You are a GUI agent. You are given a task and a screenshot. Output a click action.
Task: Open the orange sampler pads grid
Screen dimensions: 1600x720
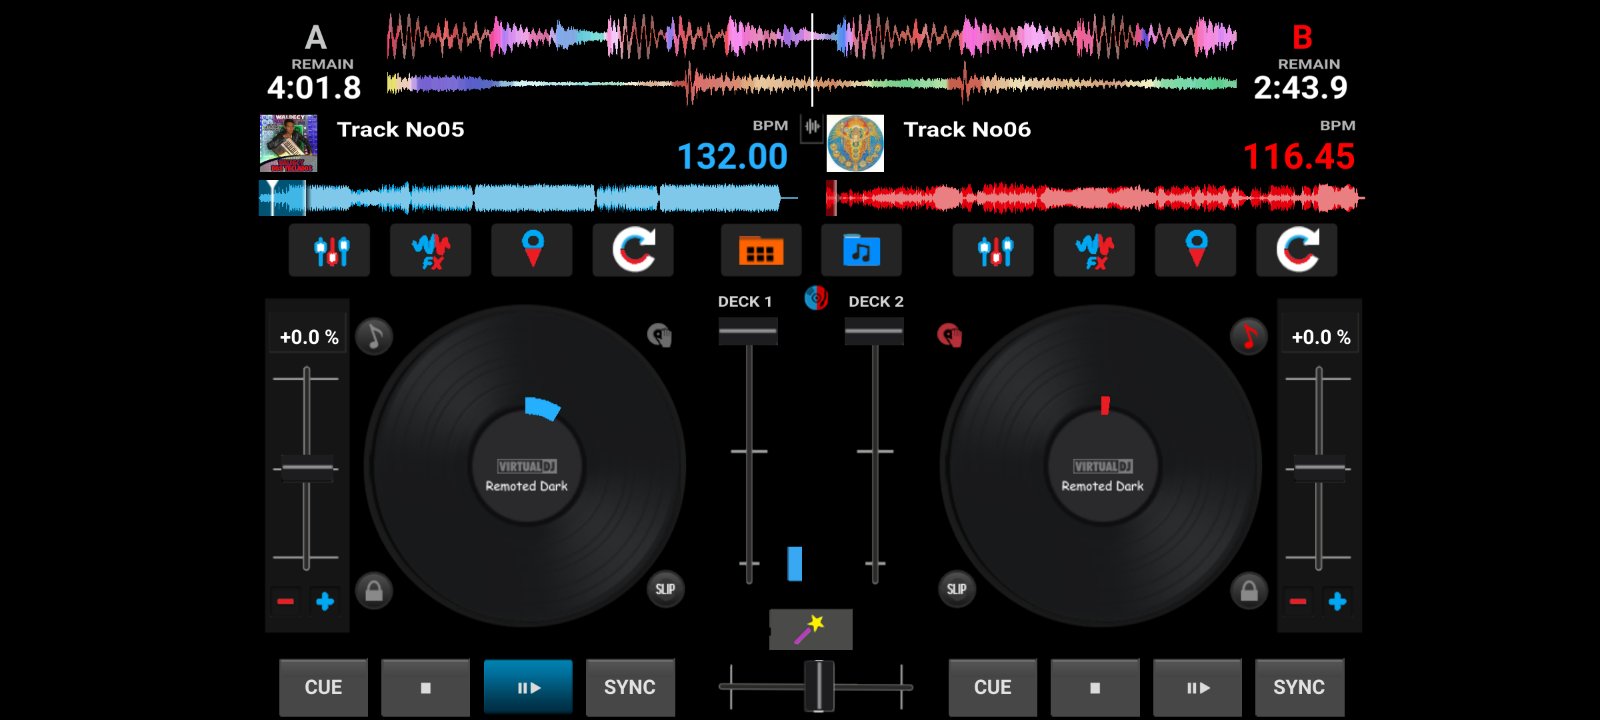[760, 250]
